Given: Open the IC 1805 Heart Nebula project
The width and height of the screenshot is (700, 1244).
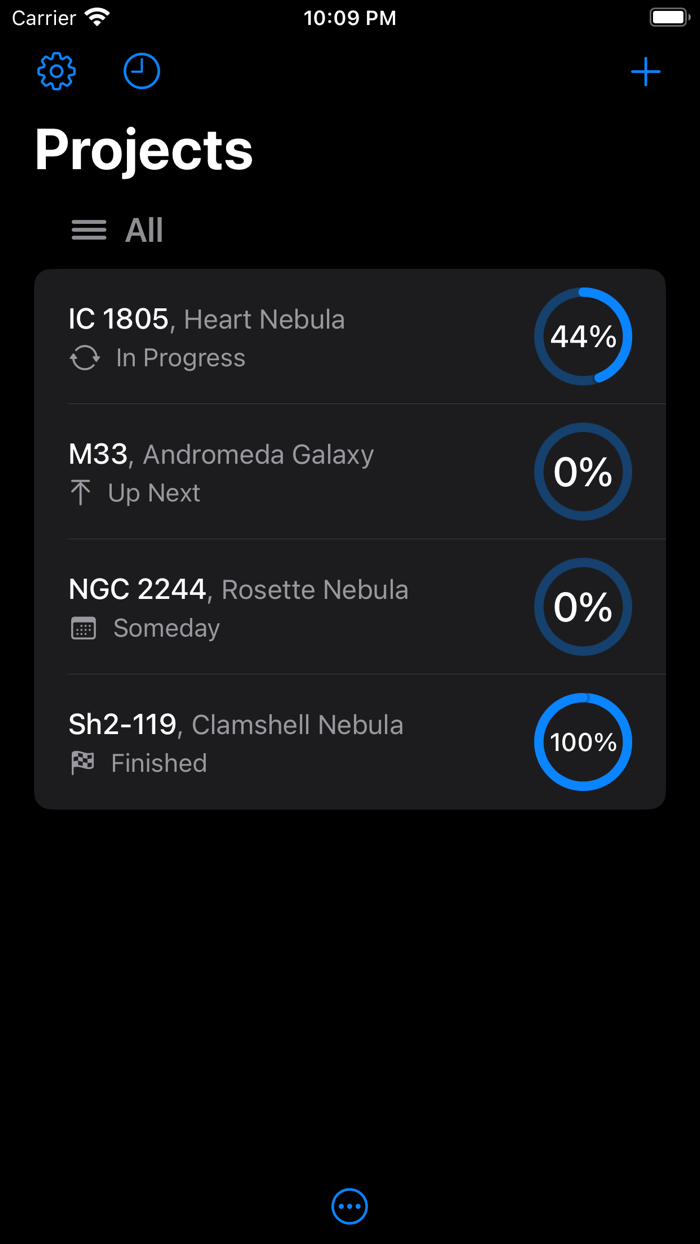Looking at the screenshot, I should (206, 320).
